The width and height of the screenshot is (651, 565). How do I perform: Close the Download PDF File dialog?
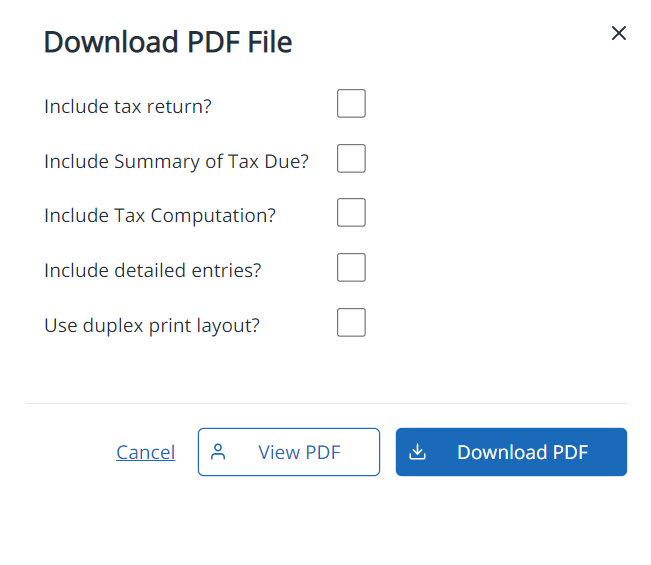pos(619,33)
